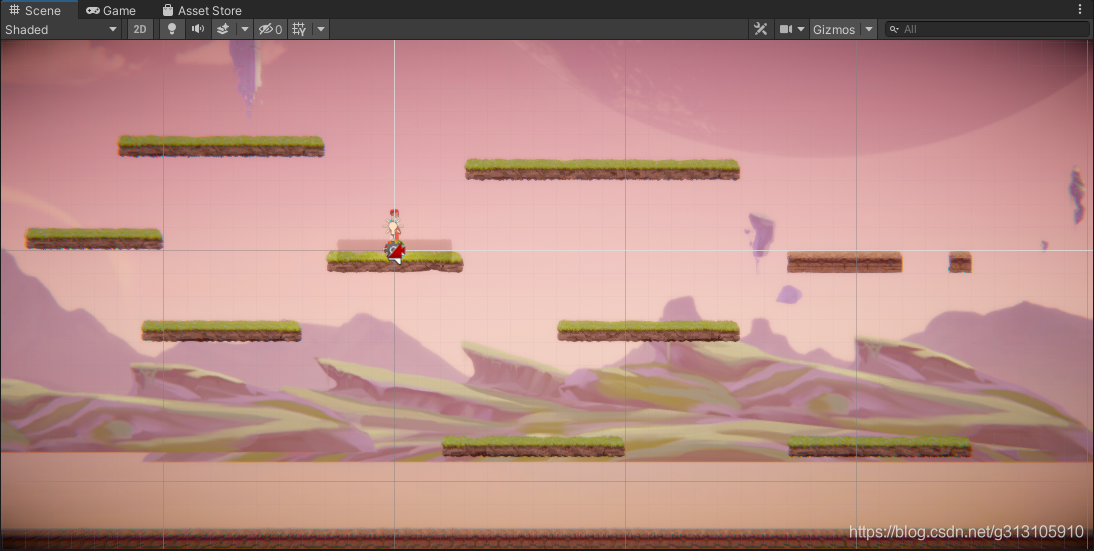Select the red arrow gizmo at player's feet
The height and width of the screenshot is (551, 1094).
coord(395,254)
